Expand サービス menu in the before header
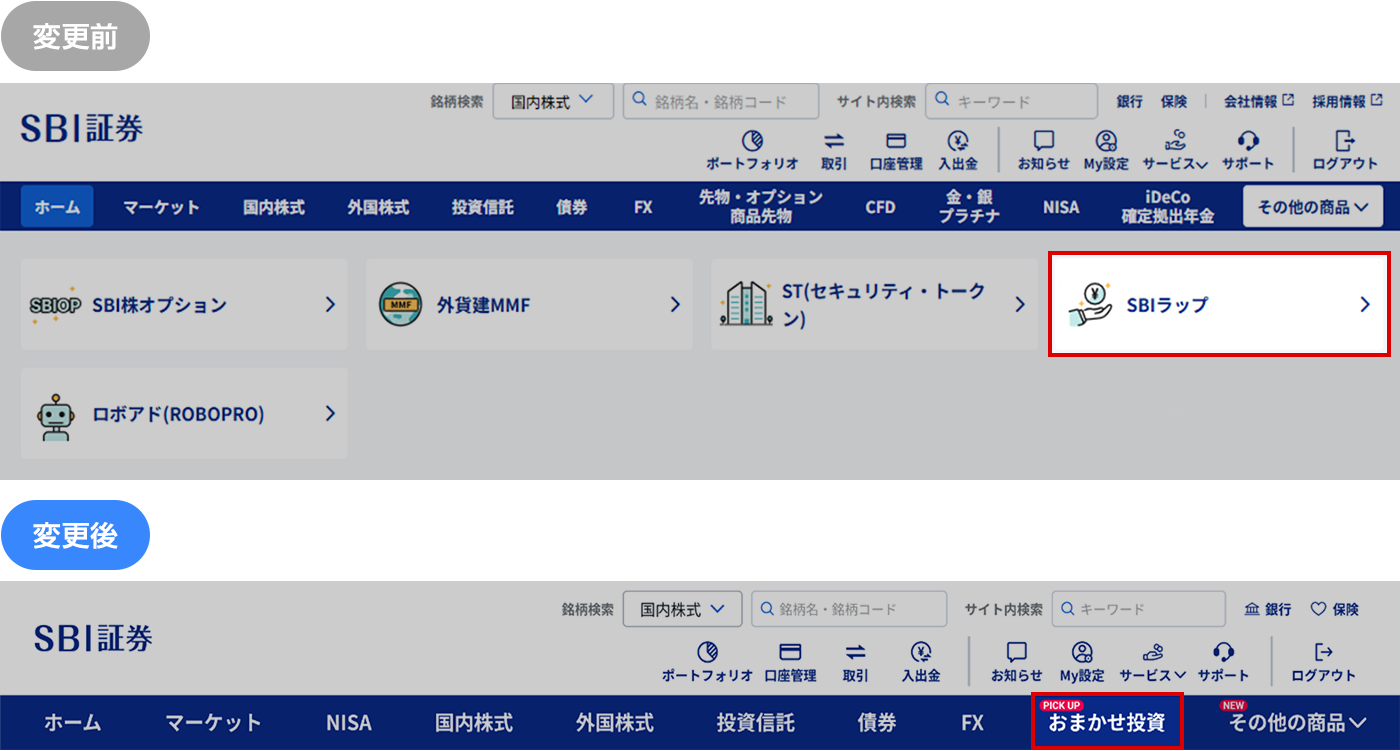The width and height of the screenshot is (1400, 751). 1175,151
